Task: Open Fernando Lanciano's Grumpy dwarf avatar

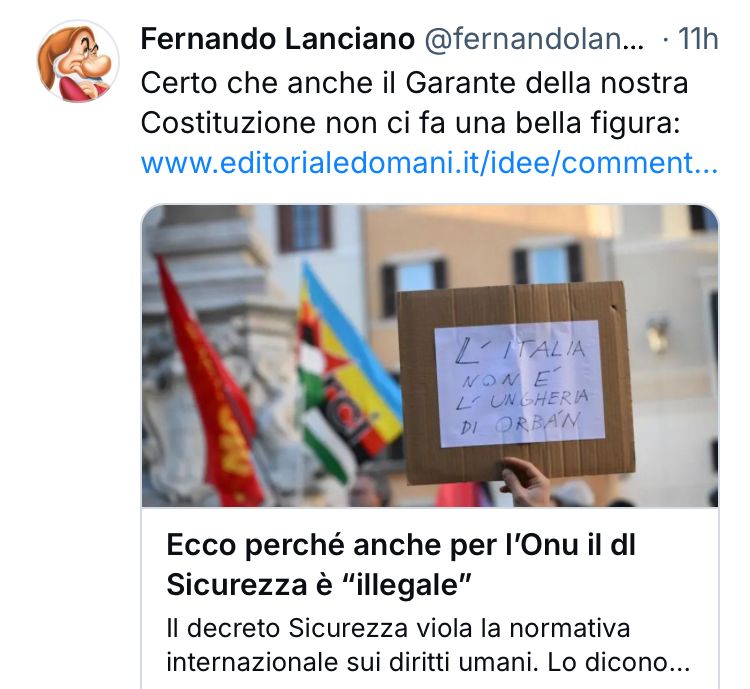Action: [x=78, y=61]
